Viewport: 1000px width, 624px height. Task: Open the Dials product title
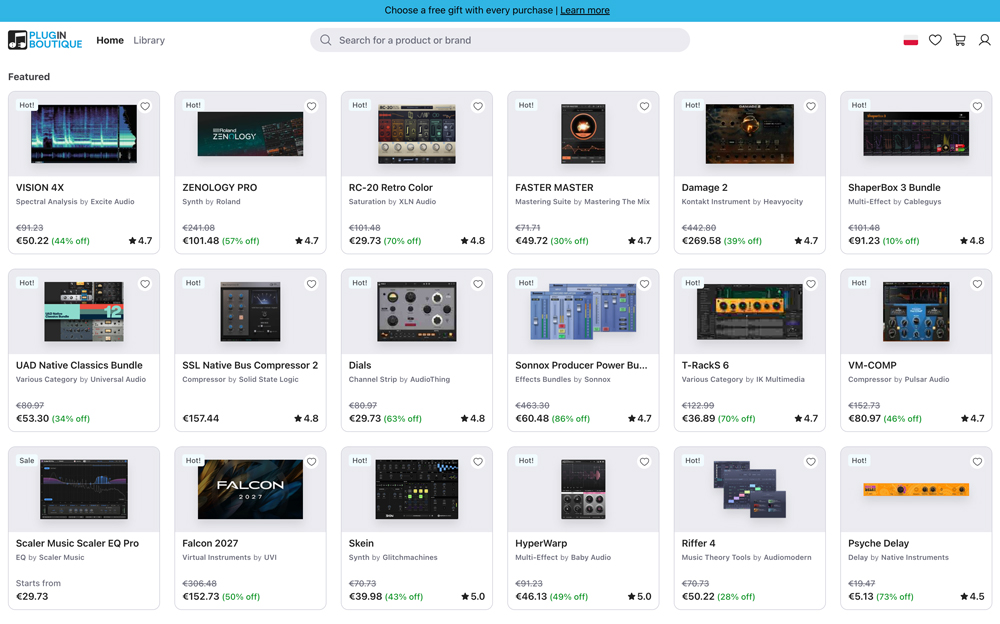[x=360, y=365]
